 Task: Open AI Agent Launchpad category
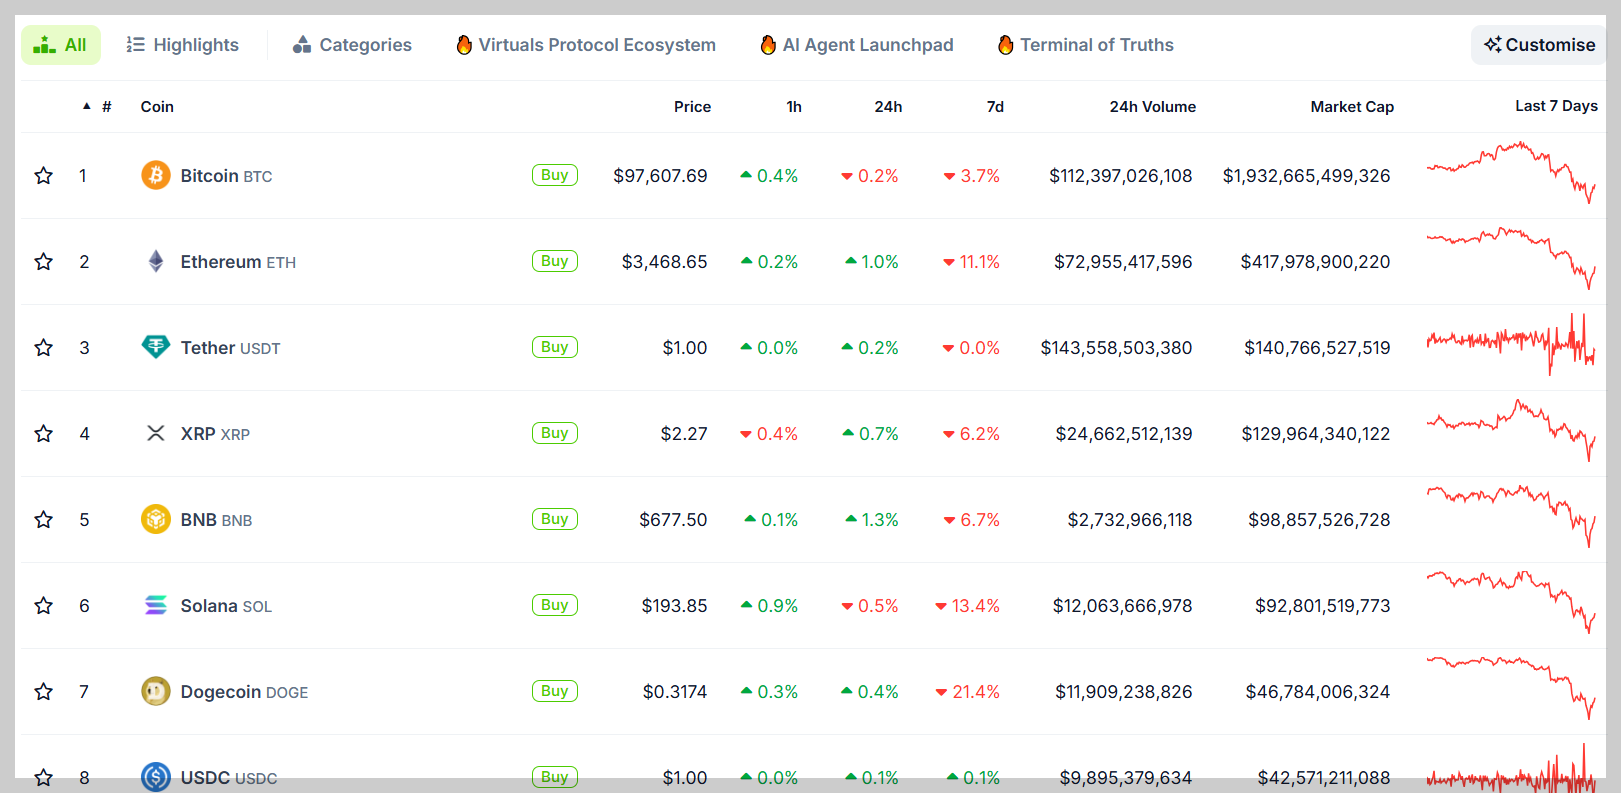pyautogui.click(x=857, y=45)
